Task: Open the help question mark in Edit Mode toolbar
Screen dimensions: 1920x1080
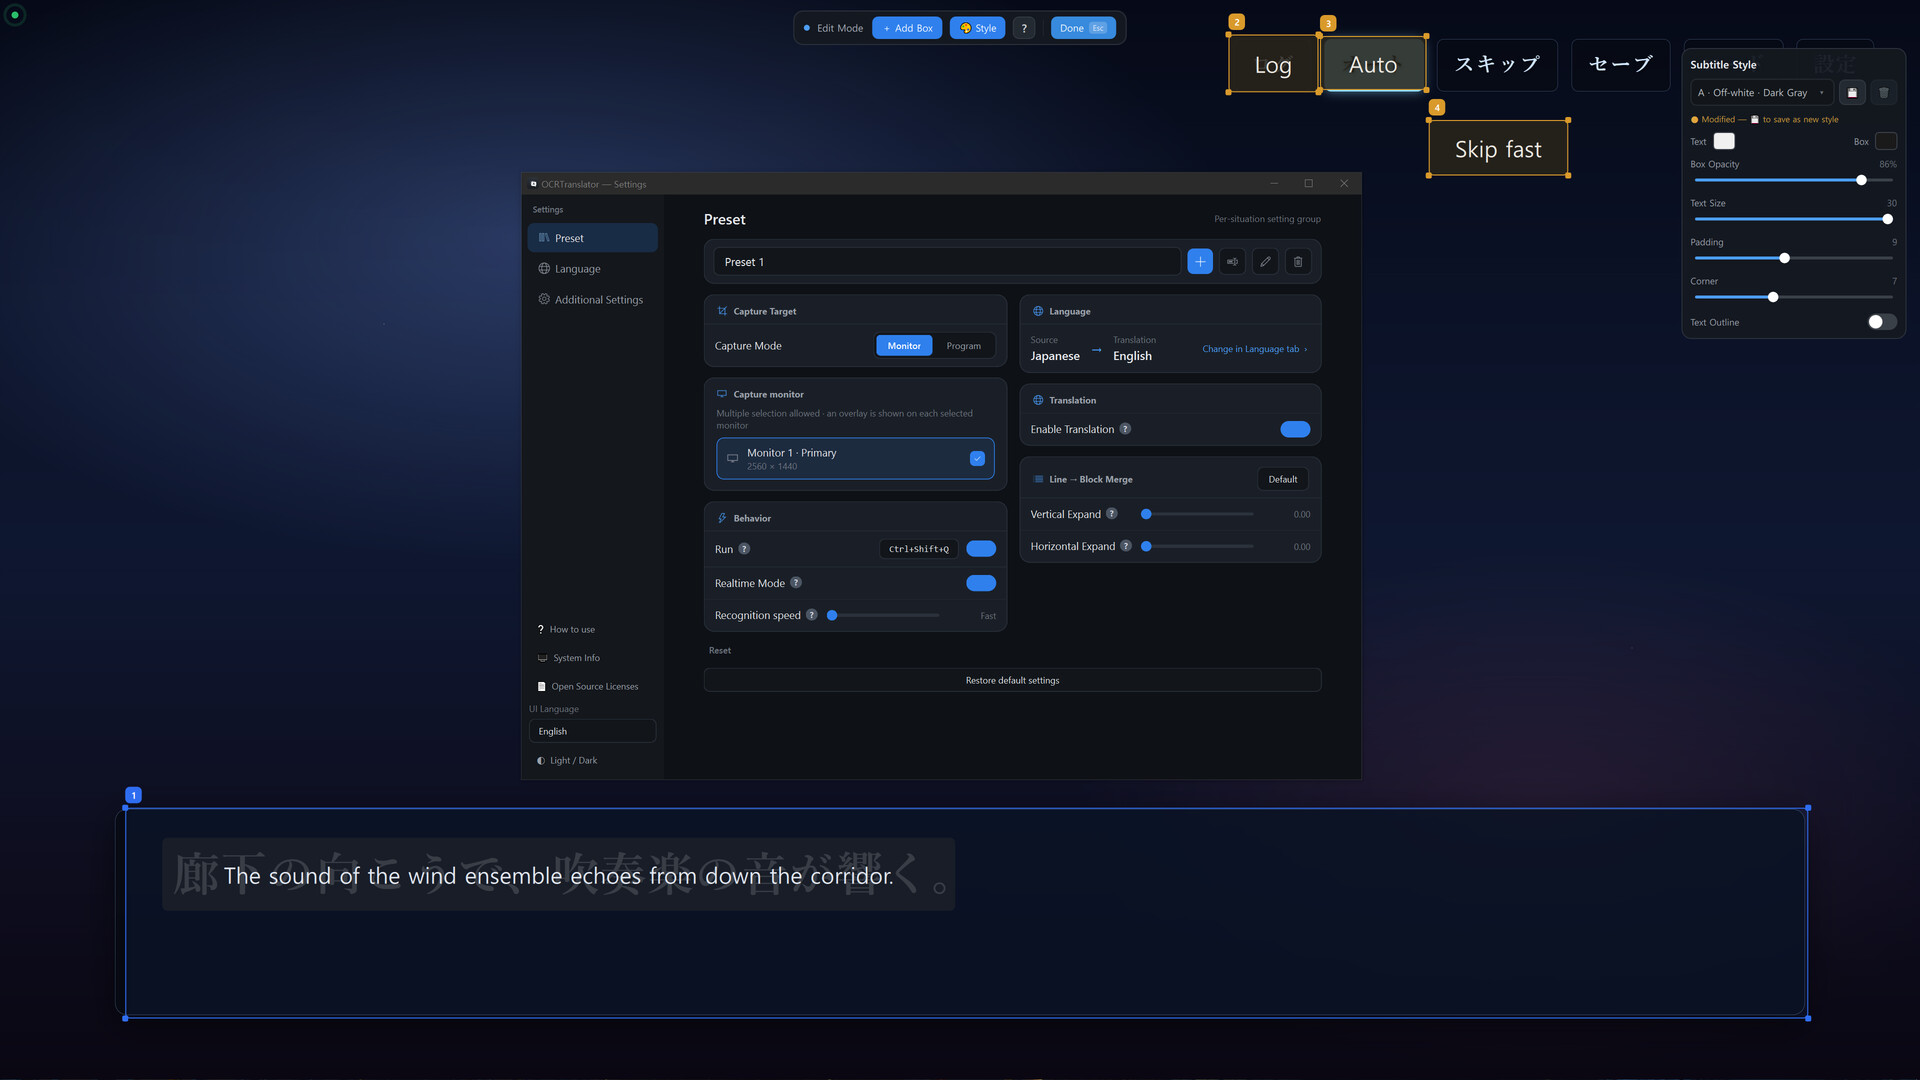Action: click(1024, 28)
